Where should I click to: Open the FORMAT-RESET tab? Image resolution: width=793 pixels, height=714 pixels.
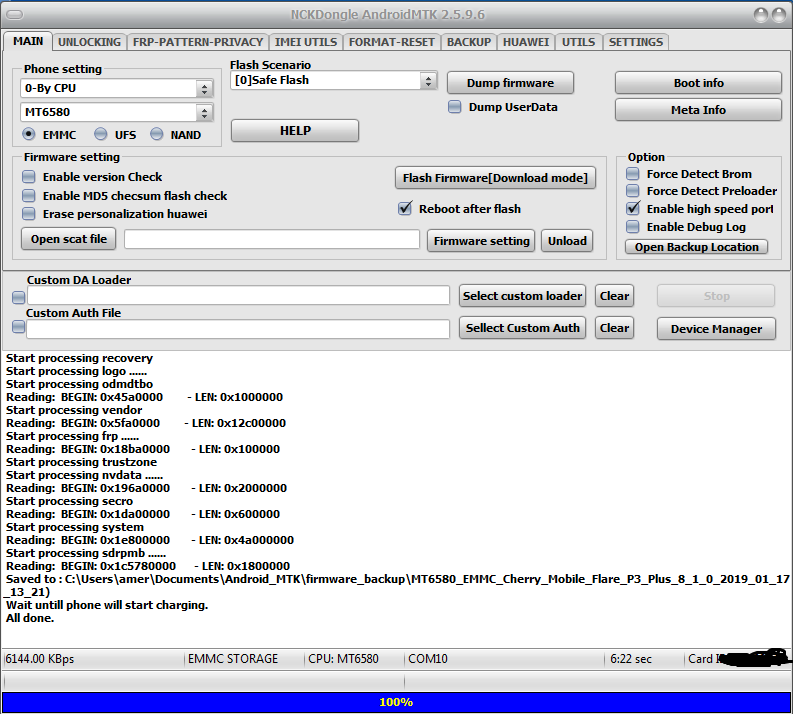pos(391,42)
